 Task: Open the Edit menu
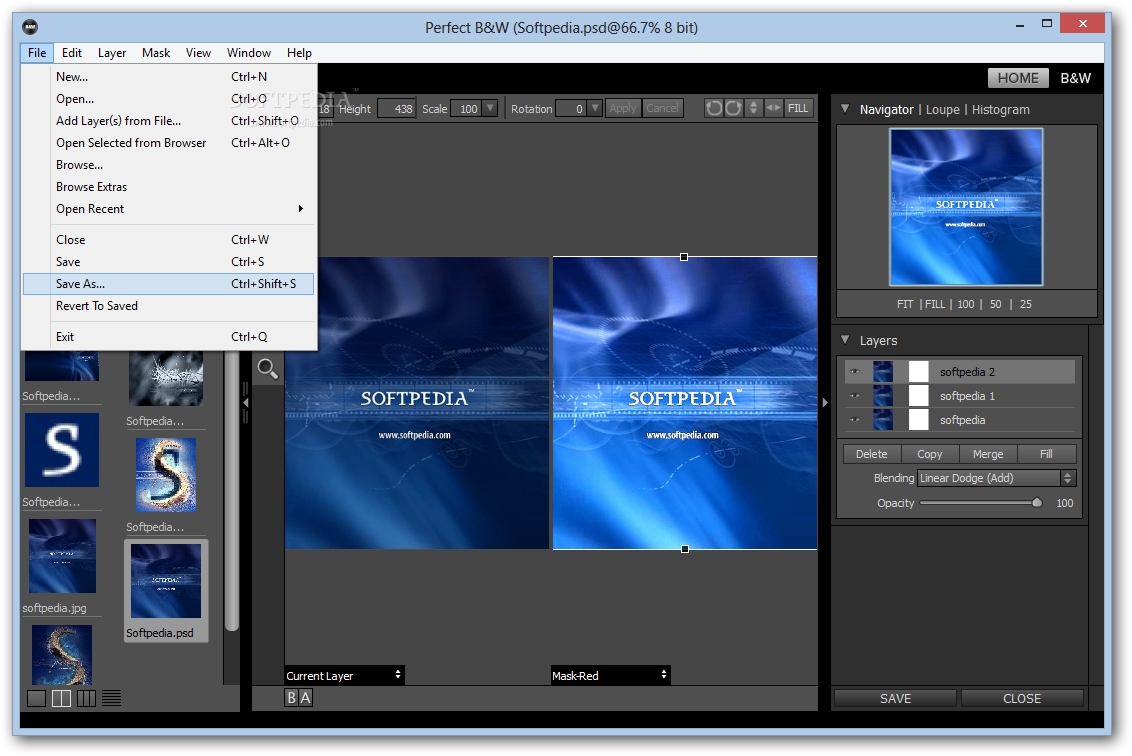(71, 53)
